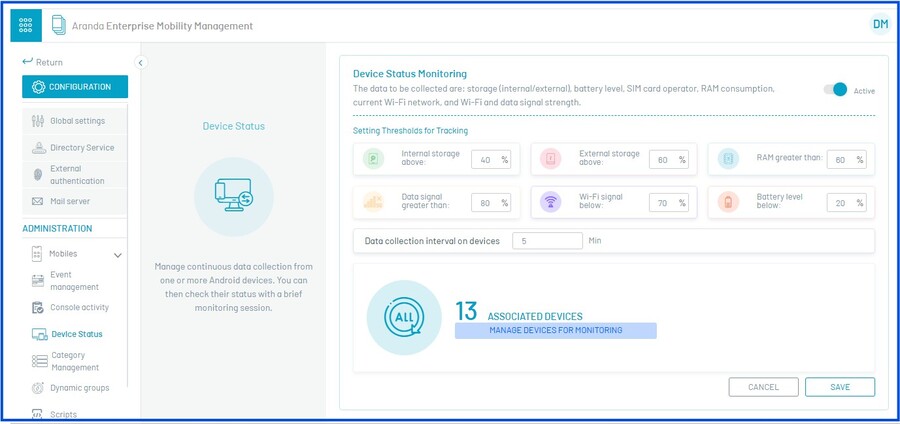Expand the Mobiles menu chevron

pos(117,255)
